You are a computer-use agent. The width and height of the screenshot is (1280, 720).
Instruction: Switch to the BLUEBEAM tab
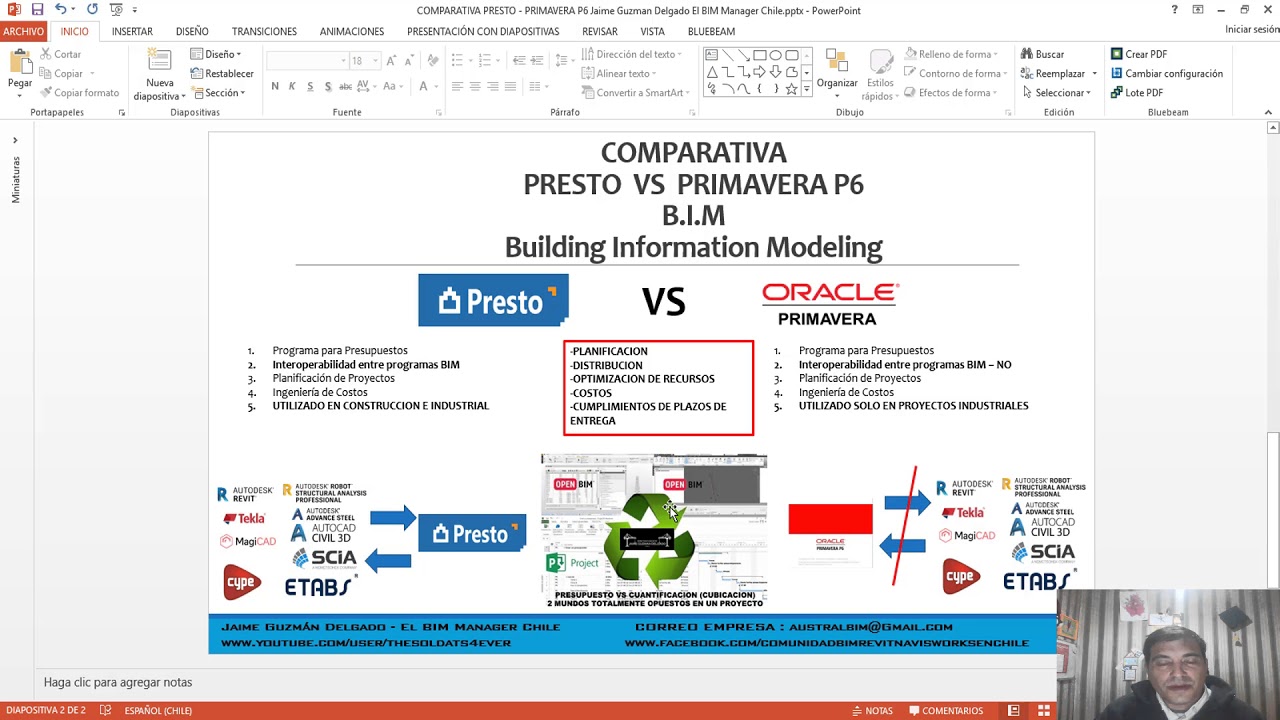pyautogui.click(x=711, y=31)
